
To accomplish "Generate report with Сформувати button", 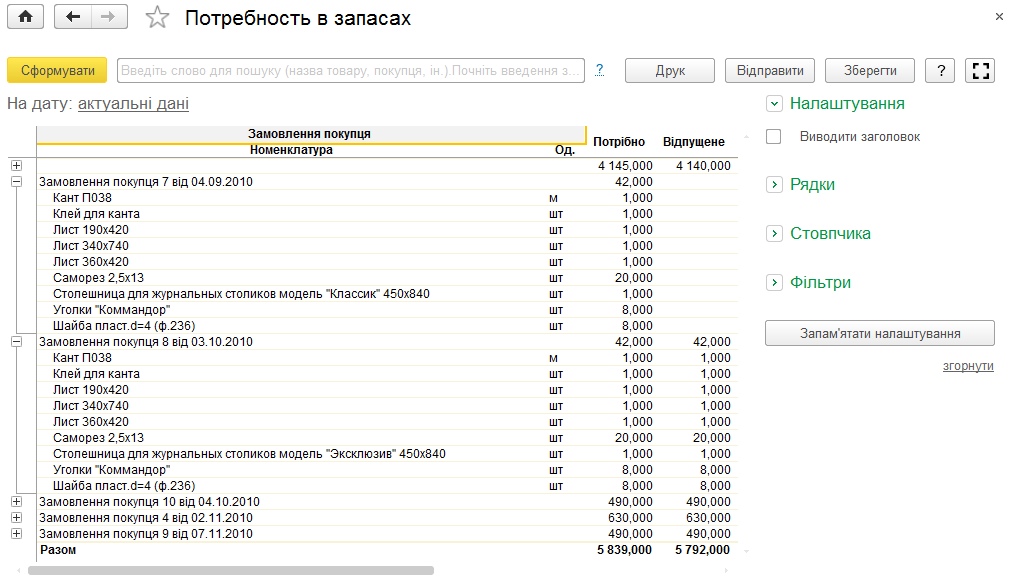I will (x=58, y=70).
